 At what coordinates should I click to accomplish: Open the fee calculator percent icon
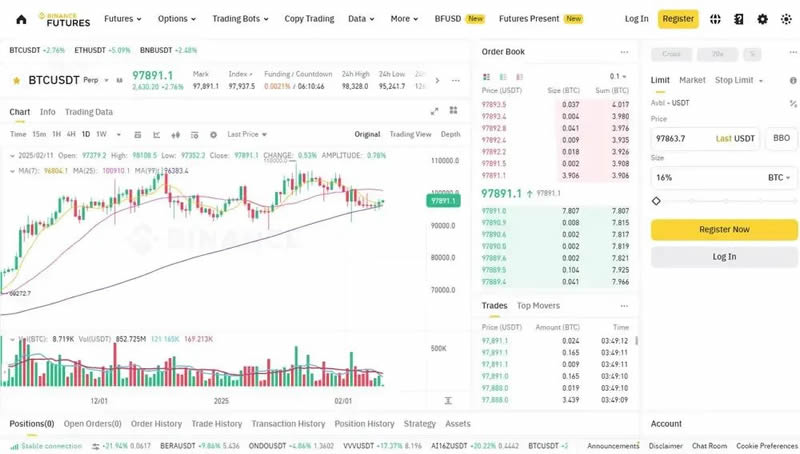[793, 104]
